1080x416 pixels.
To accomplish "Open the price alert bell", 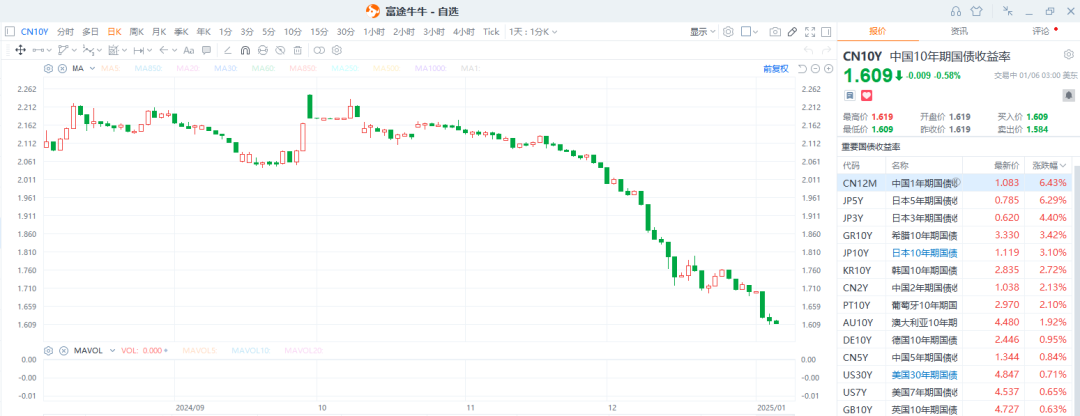I will tap(1068, 93).
